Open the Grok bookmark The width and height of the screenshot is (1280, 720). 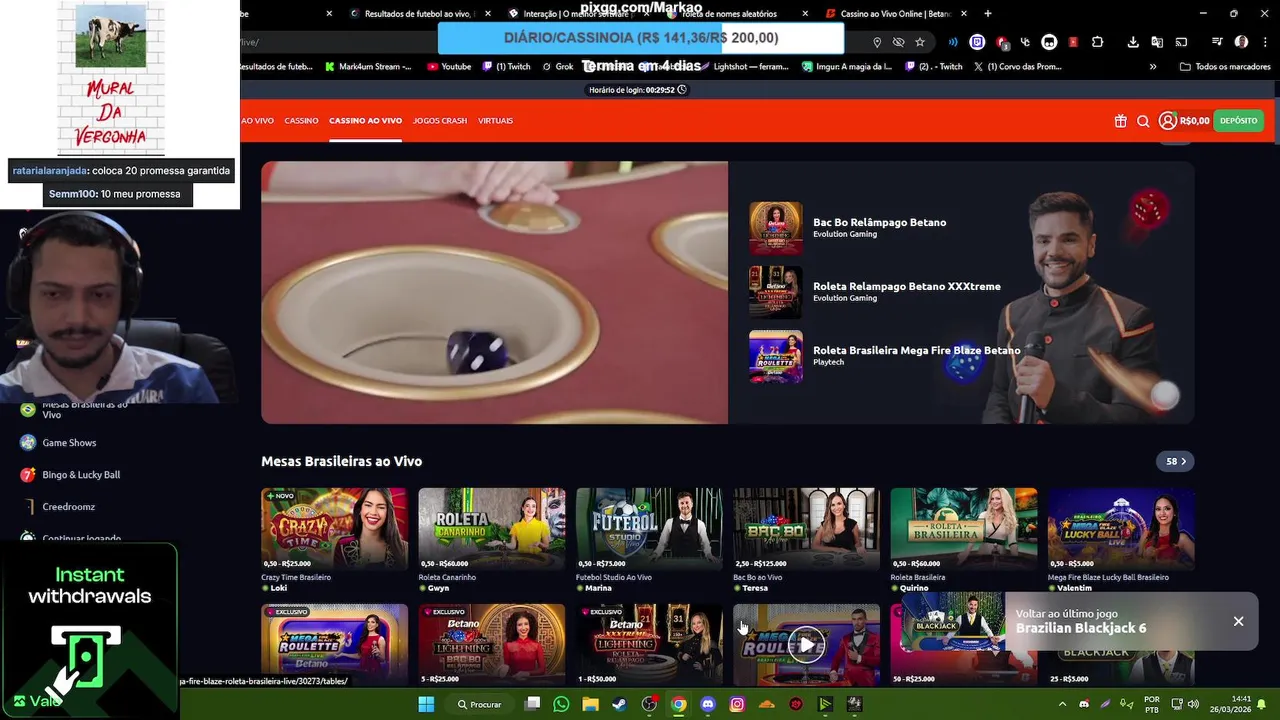click(x=557, y=67)
